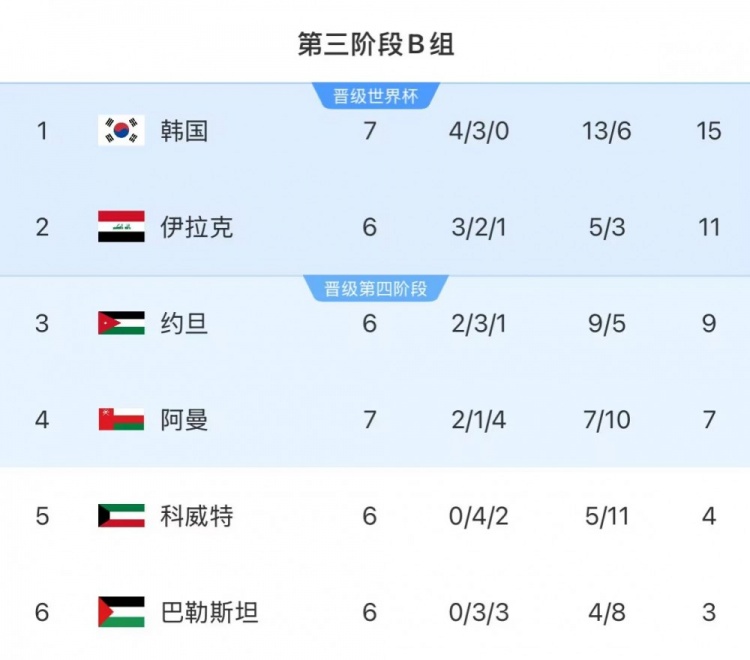Click the South Korea flag icon
This screenshot has height=660, width=750.
(121, 130)
